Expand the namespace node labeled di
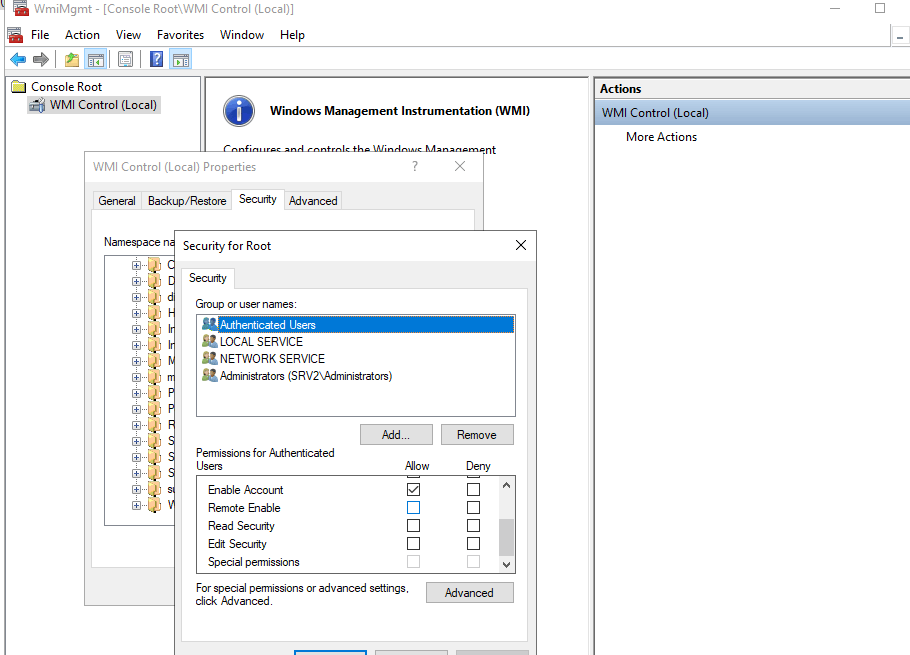Image resolution: width=910 pixels, height=655 pixels. point(136,297)
